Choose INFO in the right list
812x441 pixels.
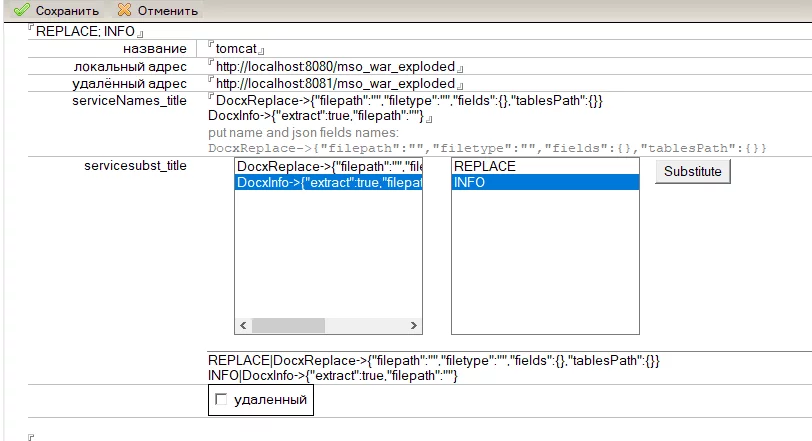pyautogui.click(x=545, y=182)
